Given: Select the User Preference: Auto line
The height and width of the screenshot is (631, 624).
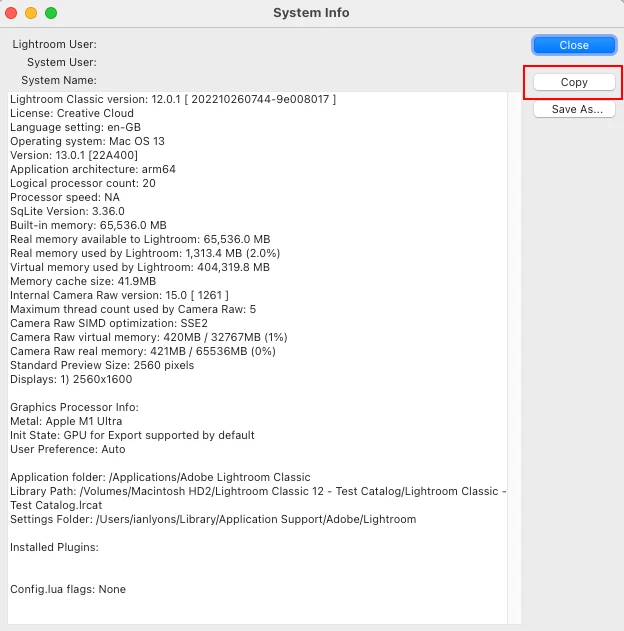Looking at the screenshot, I should click(x=68, y=450).
